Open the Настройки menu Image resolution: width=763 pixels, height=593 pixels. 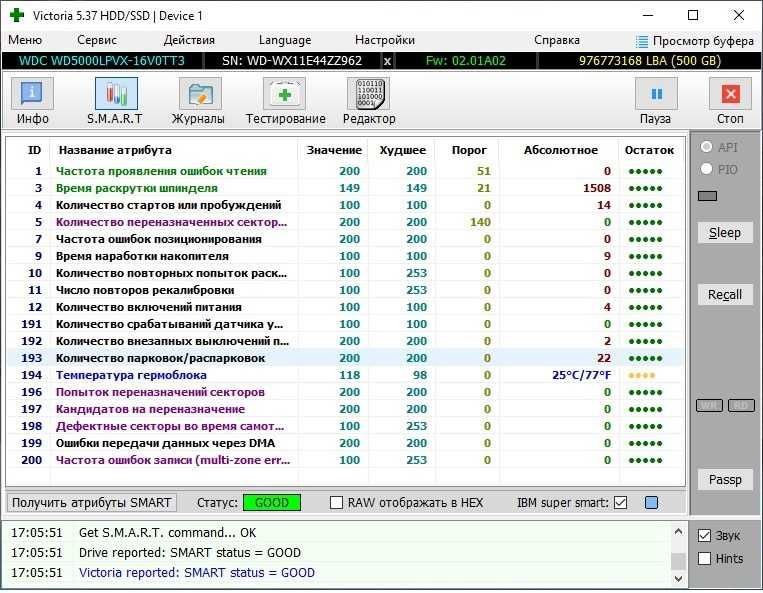click(385, 40)
